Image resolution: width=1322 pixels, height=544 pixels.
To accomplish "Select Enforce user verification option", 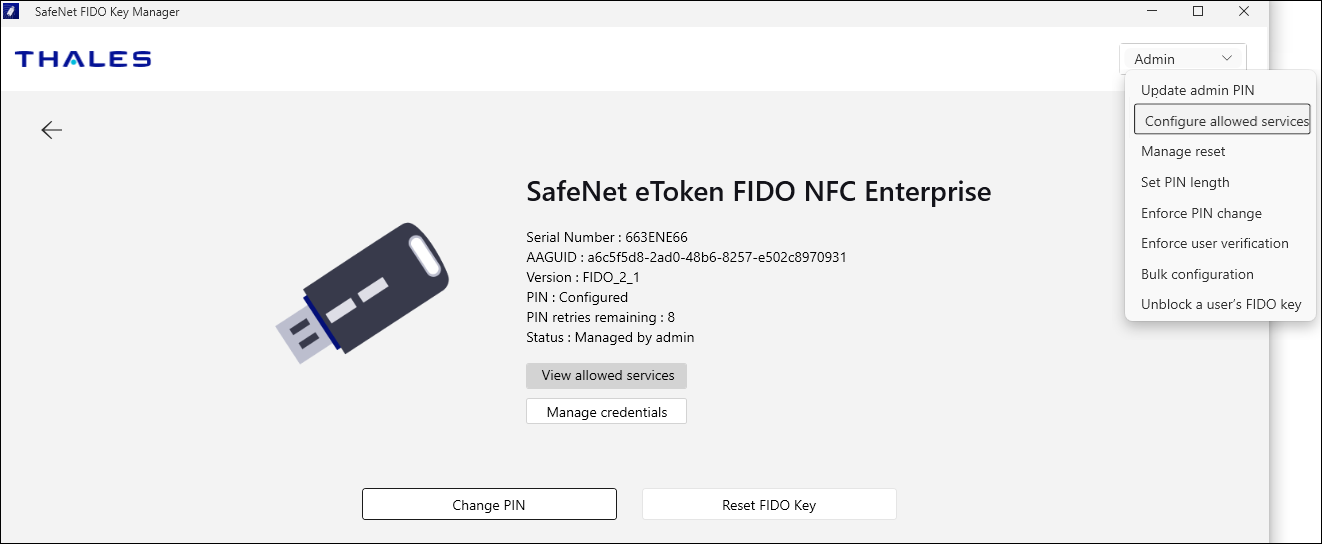I will tap(1214, 244).
